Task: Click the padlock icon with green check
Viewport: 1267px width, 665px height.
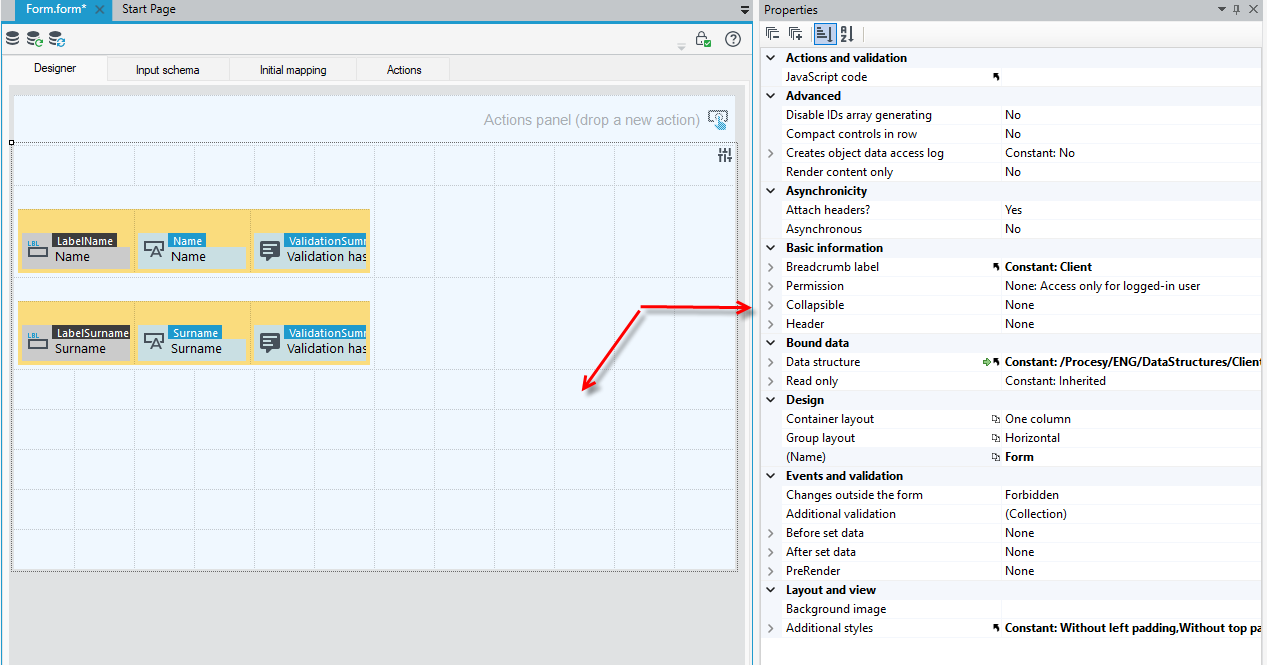Action: pyautogui.click(x=703, y=39)
